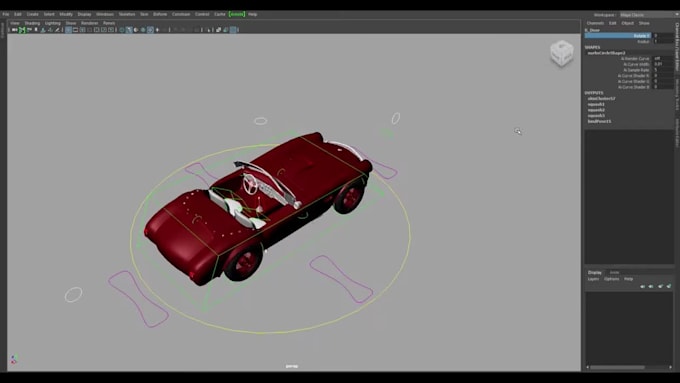The image size is (680, 383).
Task: Open the Show menu in Channel Box
Action: (644, 23)
